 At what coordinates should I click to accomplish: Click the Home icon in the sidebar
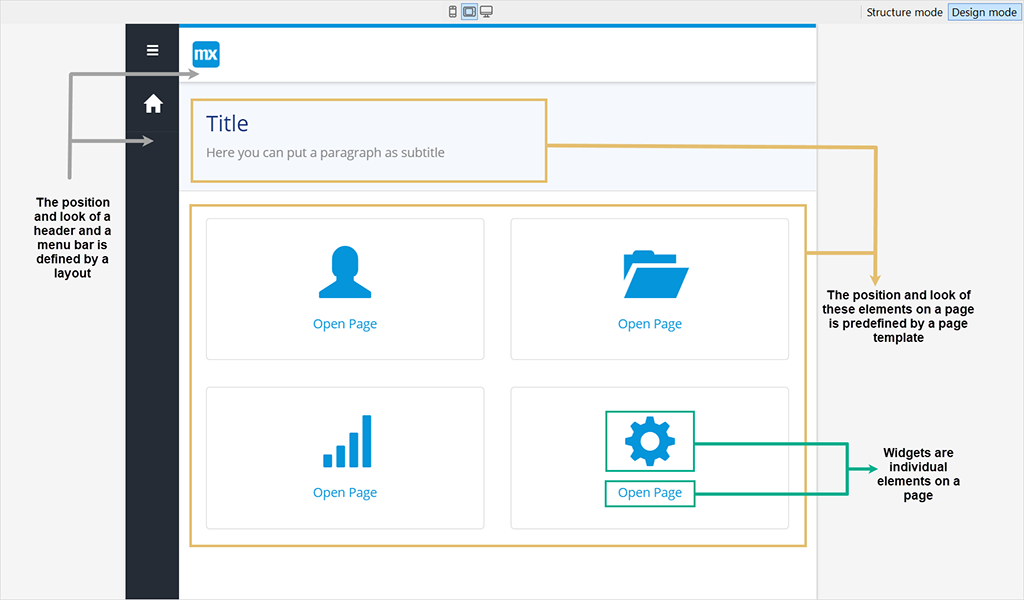[153, 103]
